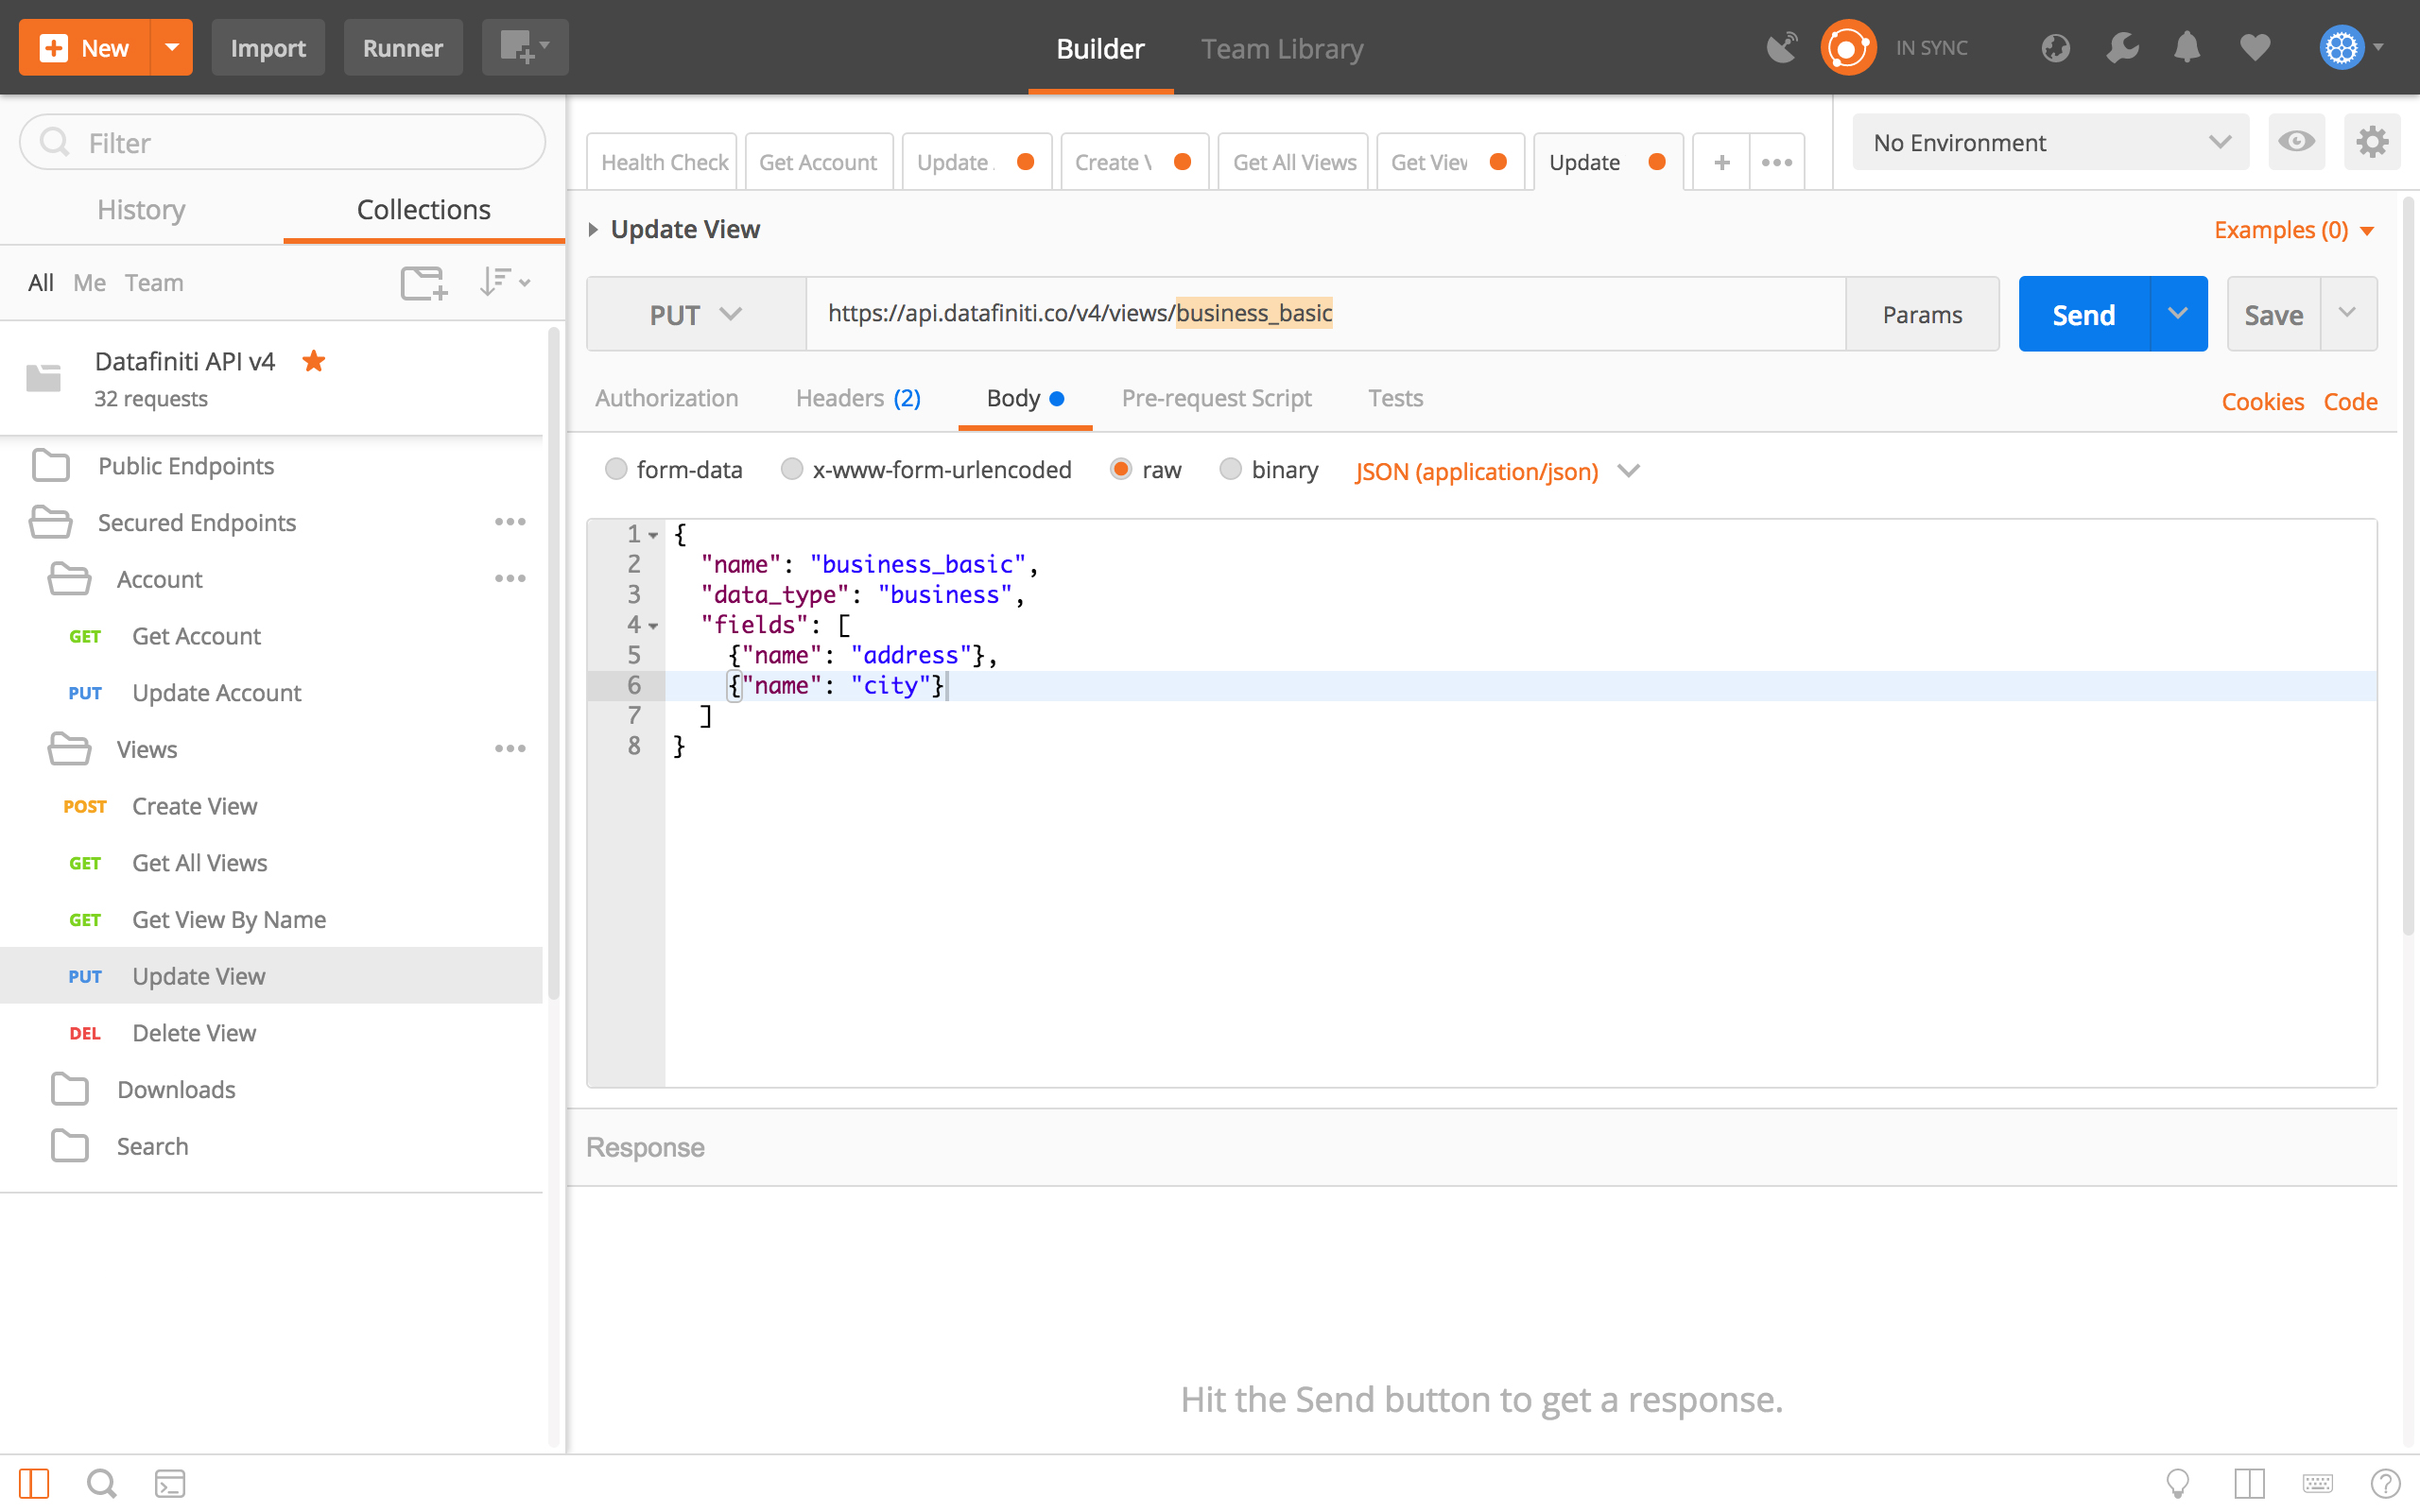The image size is (2420, 1512).
Task: Open the Examples (0) dropdown
Action: [2293, 230]
